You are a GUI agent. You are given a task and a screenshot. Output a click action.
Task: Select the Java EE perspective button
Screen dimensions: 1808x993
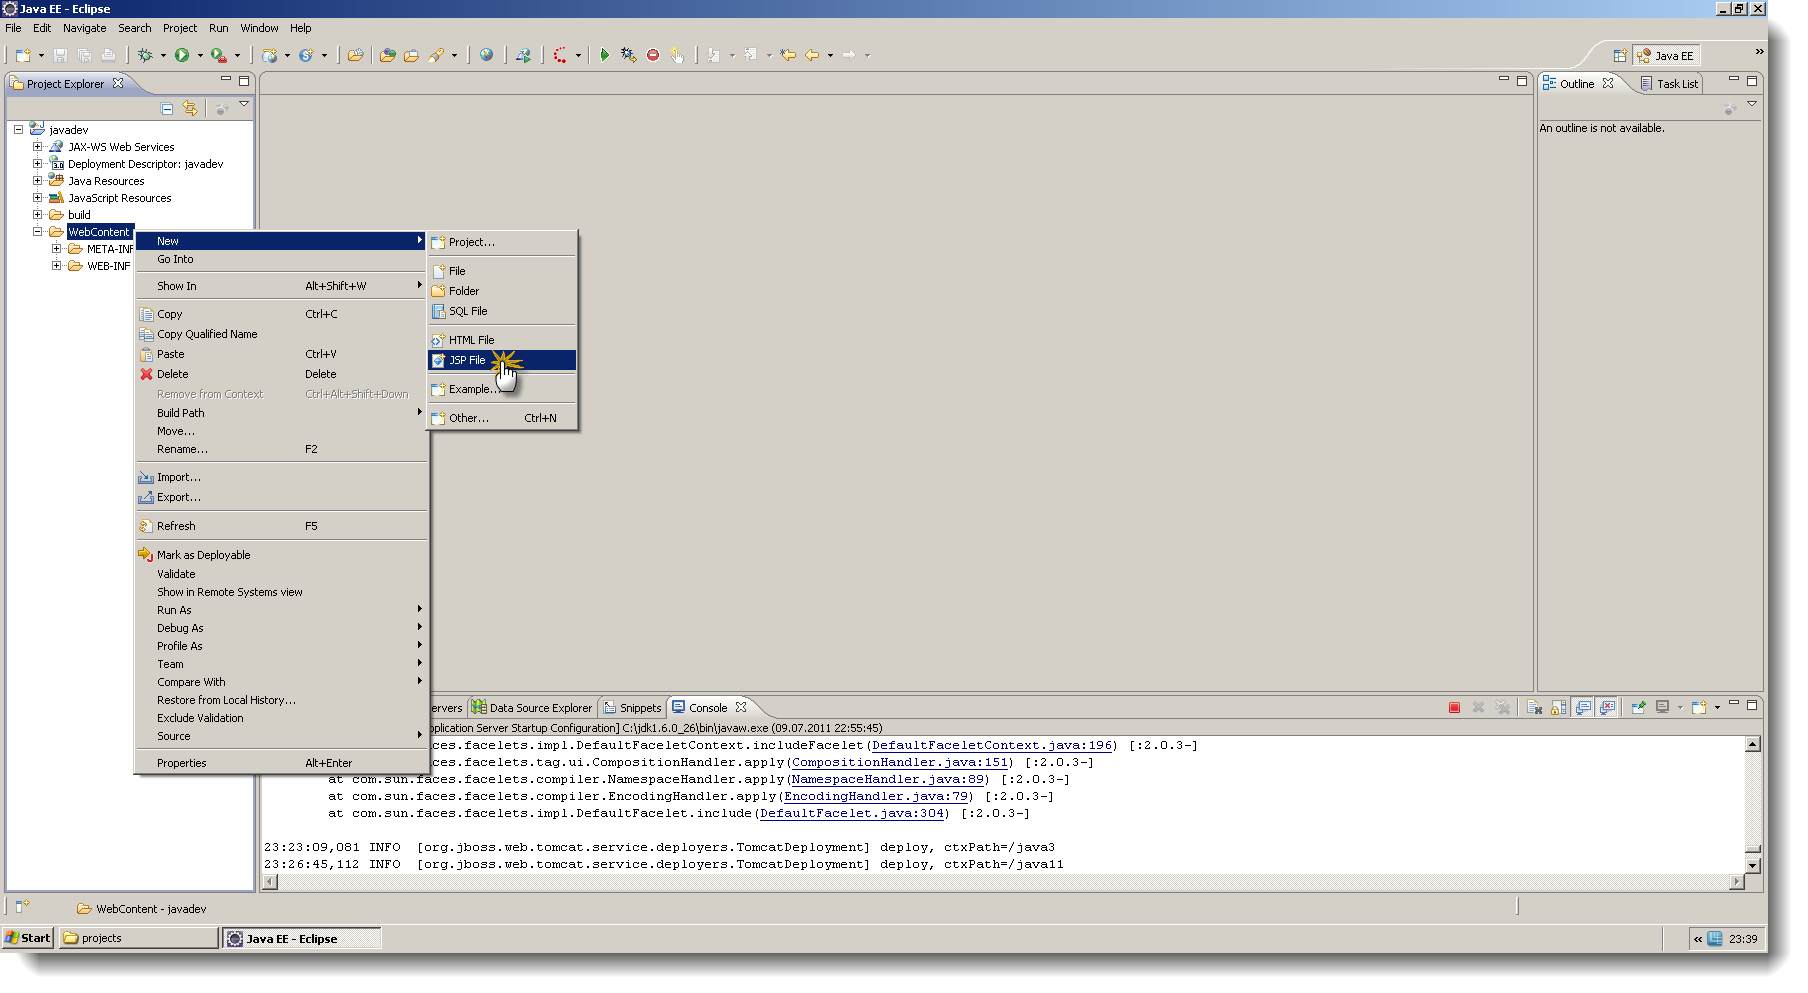coord(1667,55)
